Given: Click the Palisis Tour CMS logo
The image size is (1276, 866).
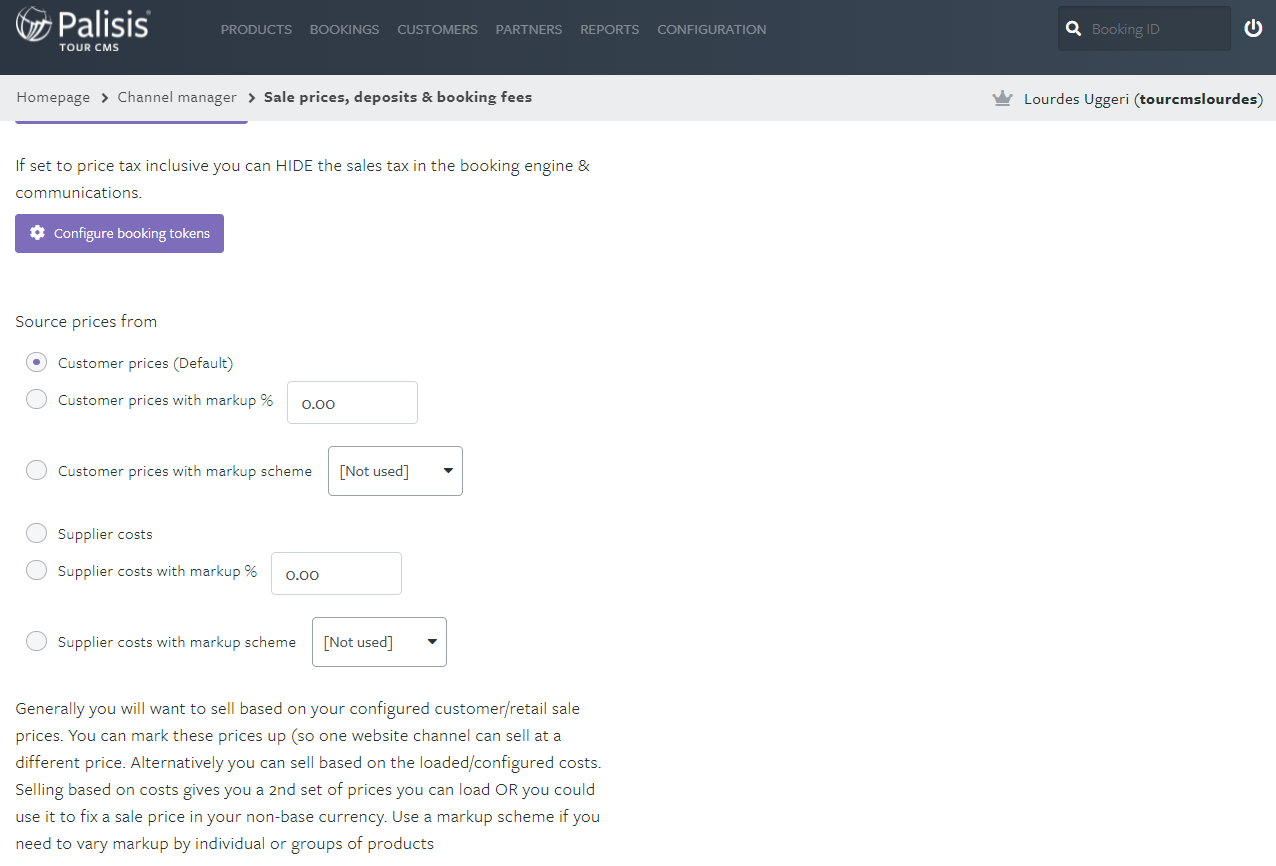Looking at the screenshot, I should click(x=83, y=29).
